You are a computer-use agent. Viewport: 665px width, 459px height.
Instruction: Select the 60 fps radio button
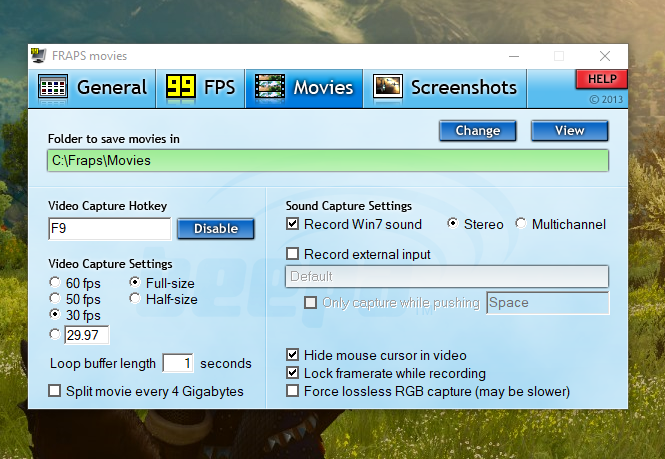point(55,283)
